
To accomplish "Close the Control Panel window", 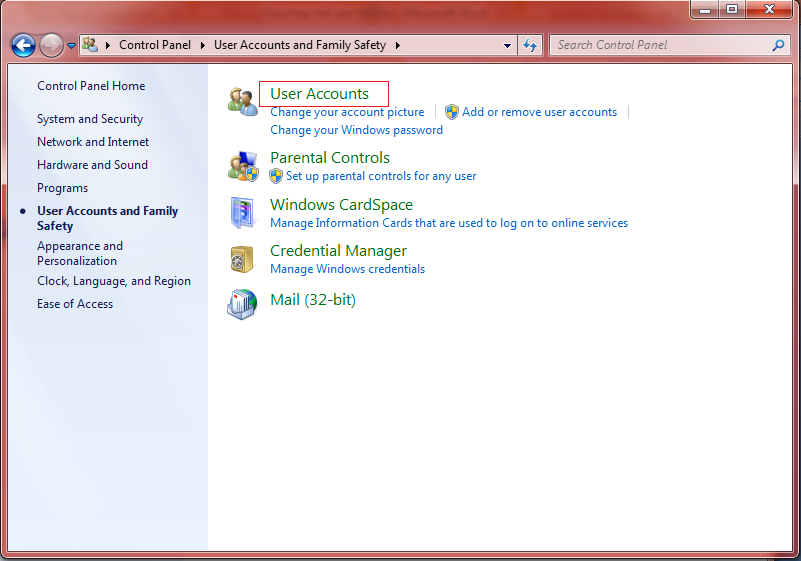I will 769,9.
